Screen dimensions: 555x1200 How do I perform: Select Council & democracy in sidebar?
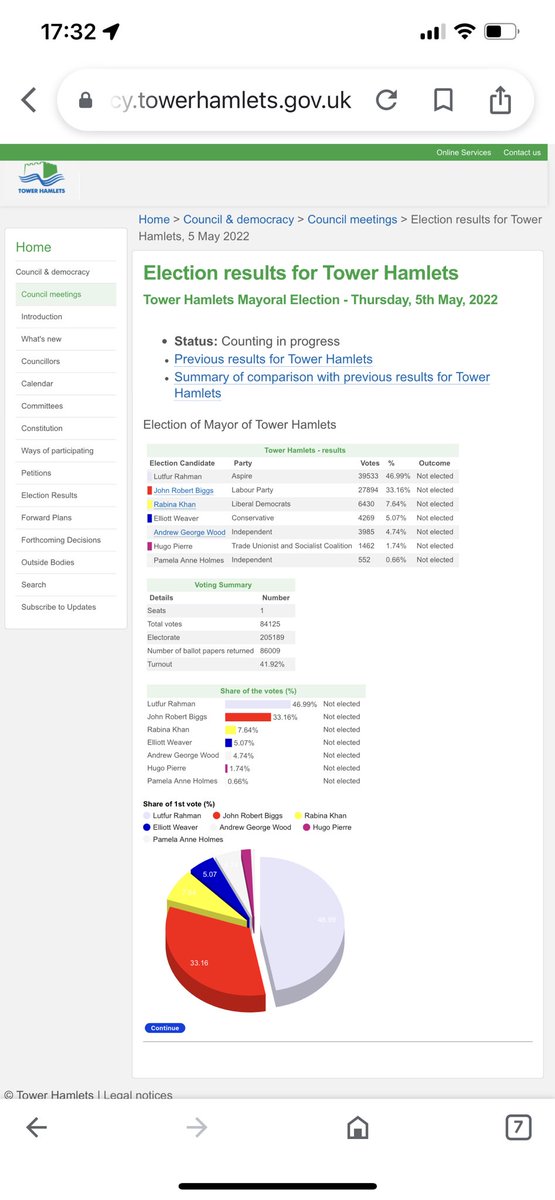point(52,272)
